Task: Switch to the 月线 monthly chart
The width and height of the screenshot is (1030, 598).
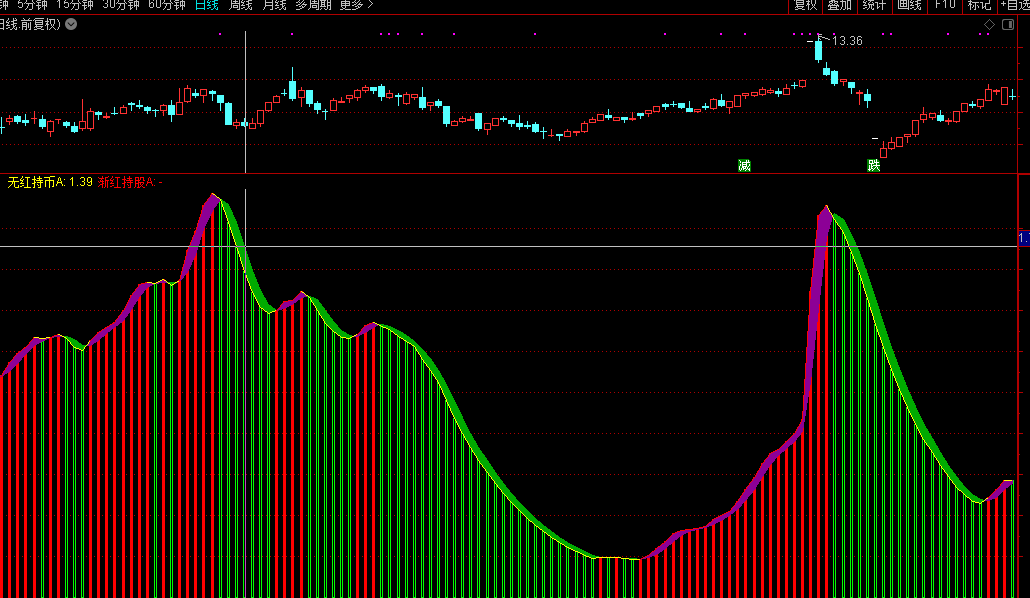Action: [x=274, y=5]
